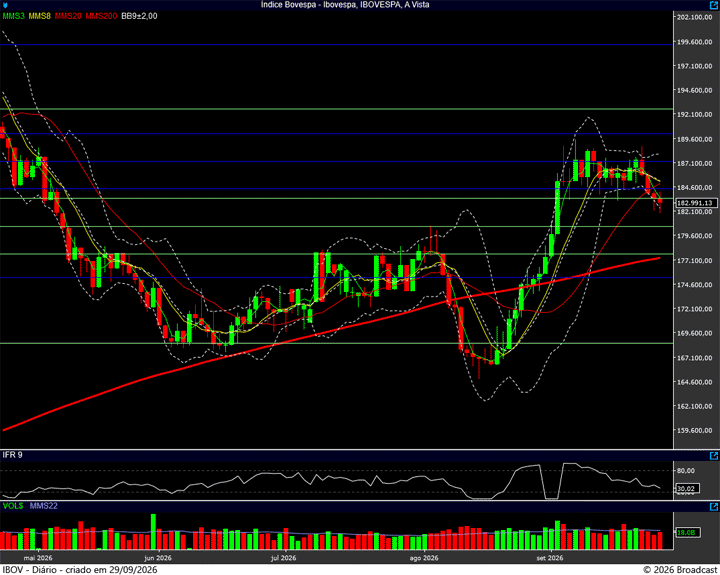This screenshot has width=720, height=575.
Task: Click the set 2026 date axis marker
Action: coord(550,558)
